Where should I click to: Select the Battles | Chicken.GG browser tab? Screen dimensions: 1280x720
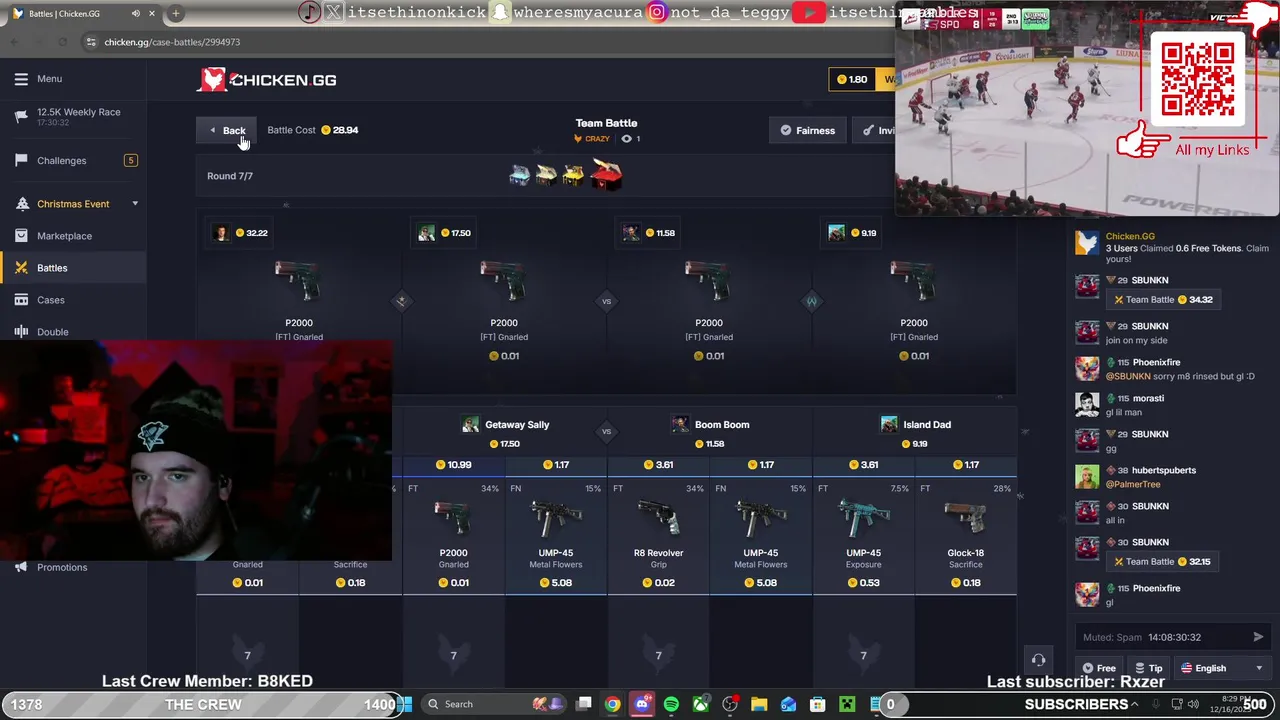point(84,13)
